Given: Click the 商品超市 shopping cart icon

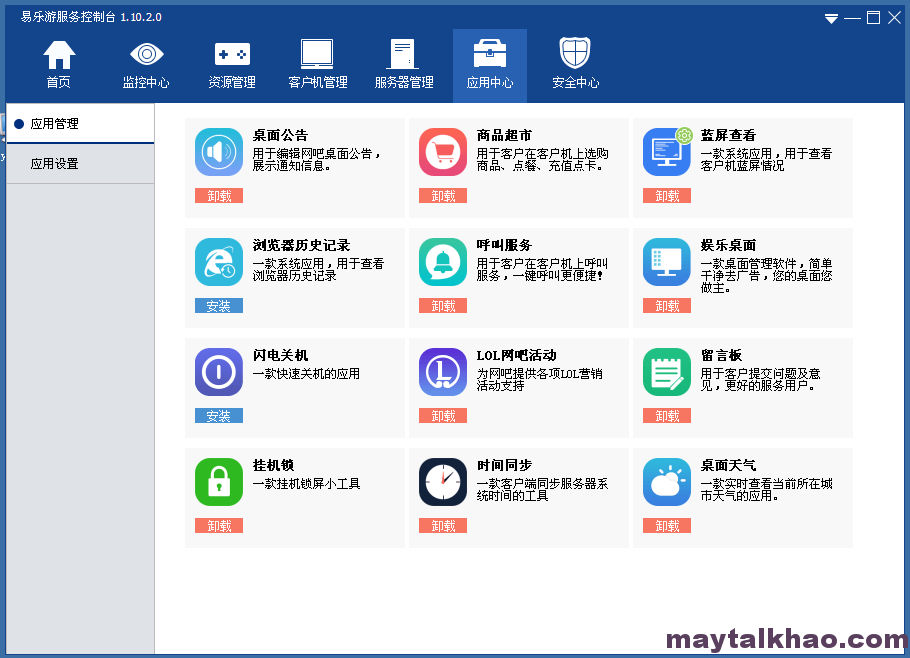Looking at the screenshot, I should [x=443, y=152].
